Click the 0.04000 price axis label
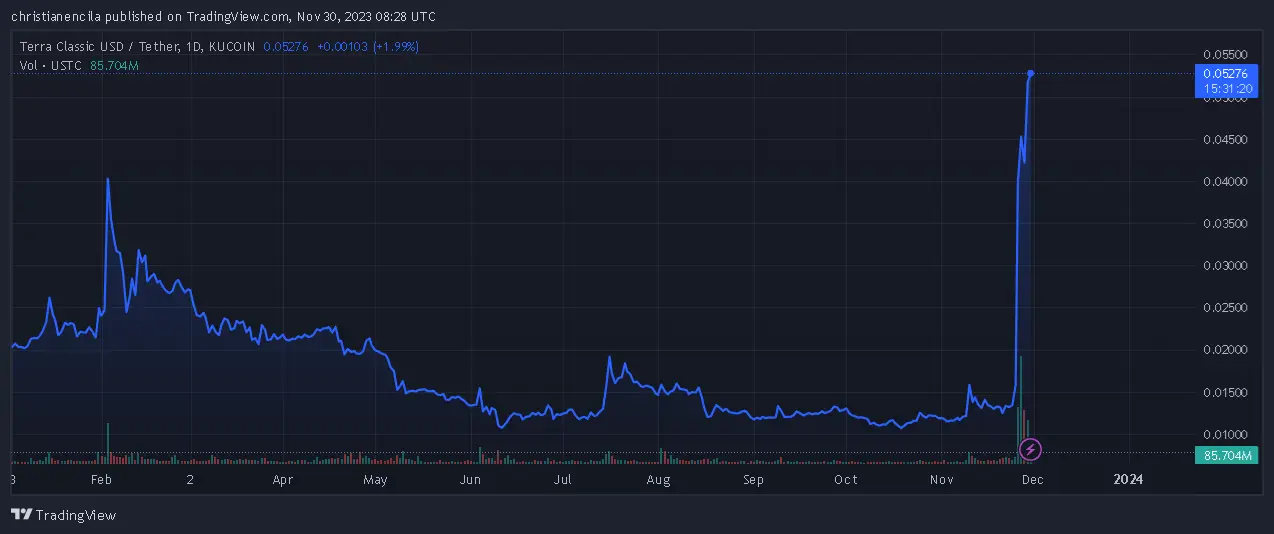 1224,182
